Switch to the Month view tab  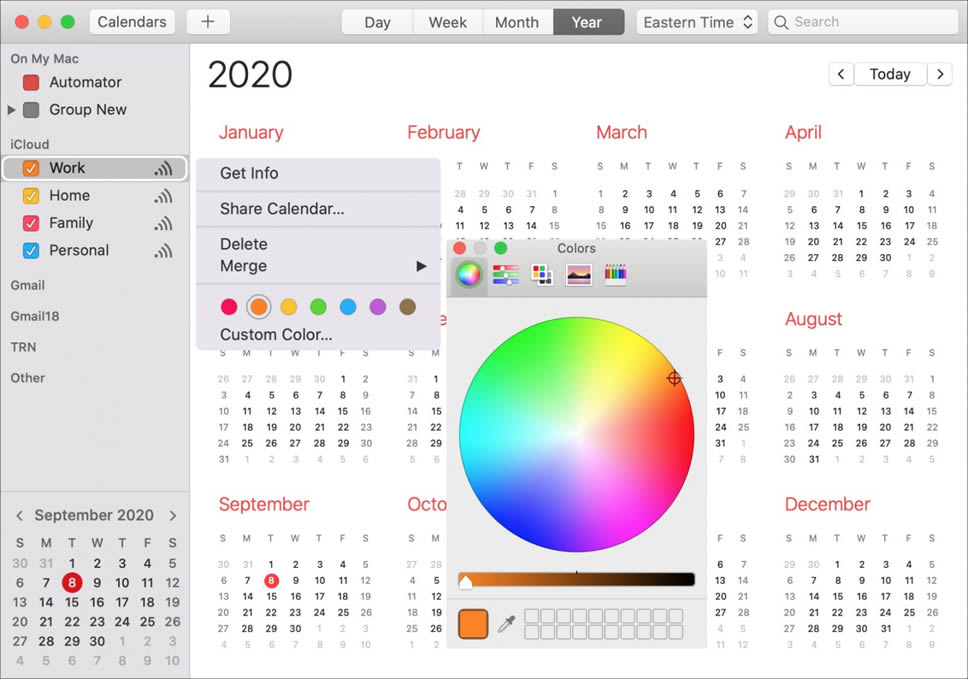coord(516,22)
